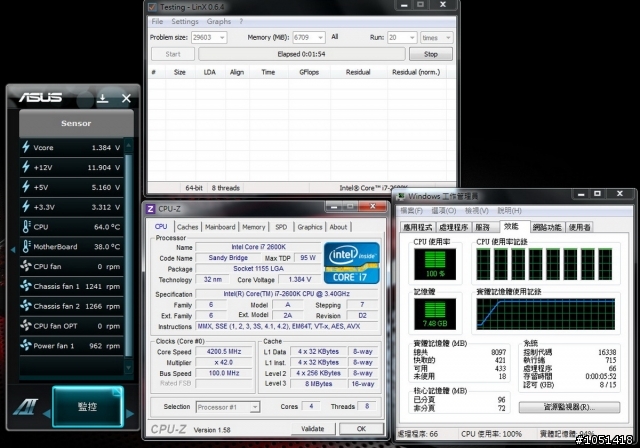Open the 服務 tab in Task Manager

[x=482, y=227]
